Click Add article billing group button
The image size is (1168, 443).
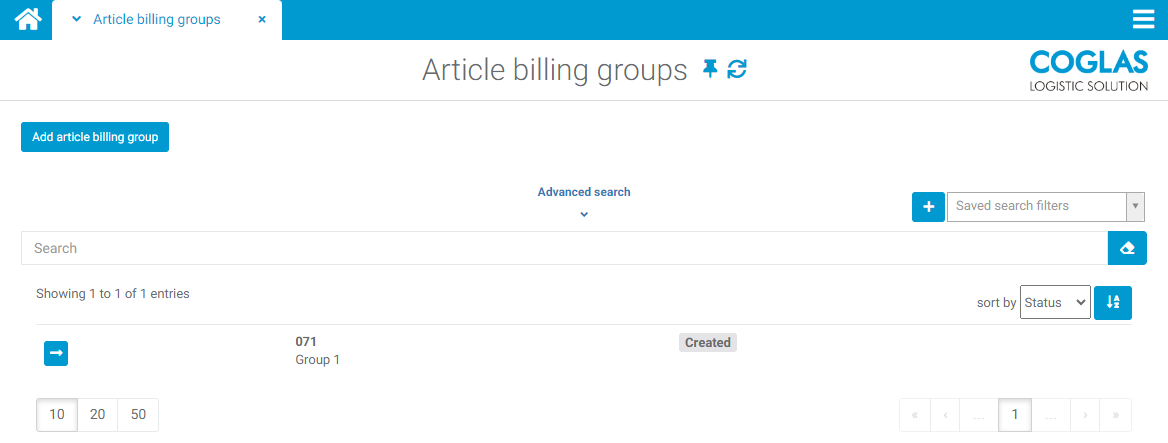[95, 137]
